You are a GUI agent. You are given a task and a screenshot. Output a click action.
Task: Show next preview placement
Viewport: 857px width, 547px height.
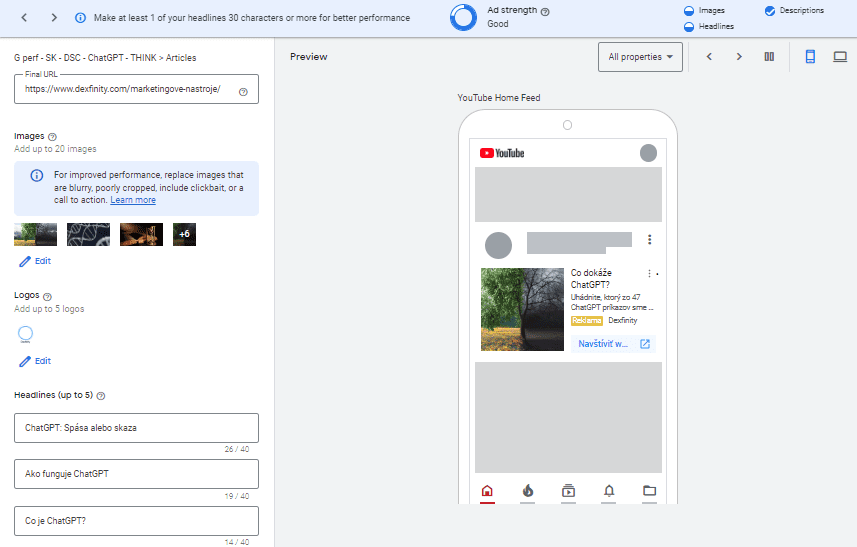[739, 56]
